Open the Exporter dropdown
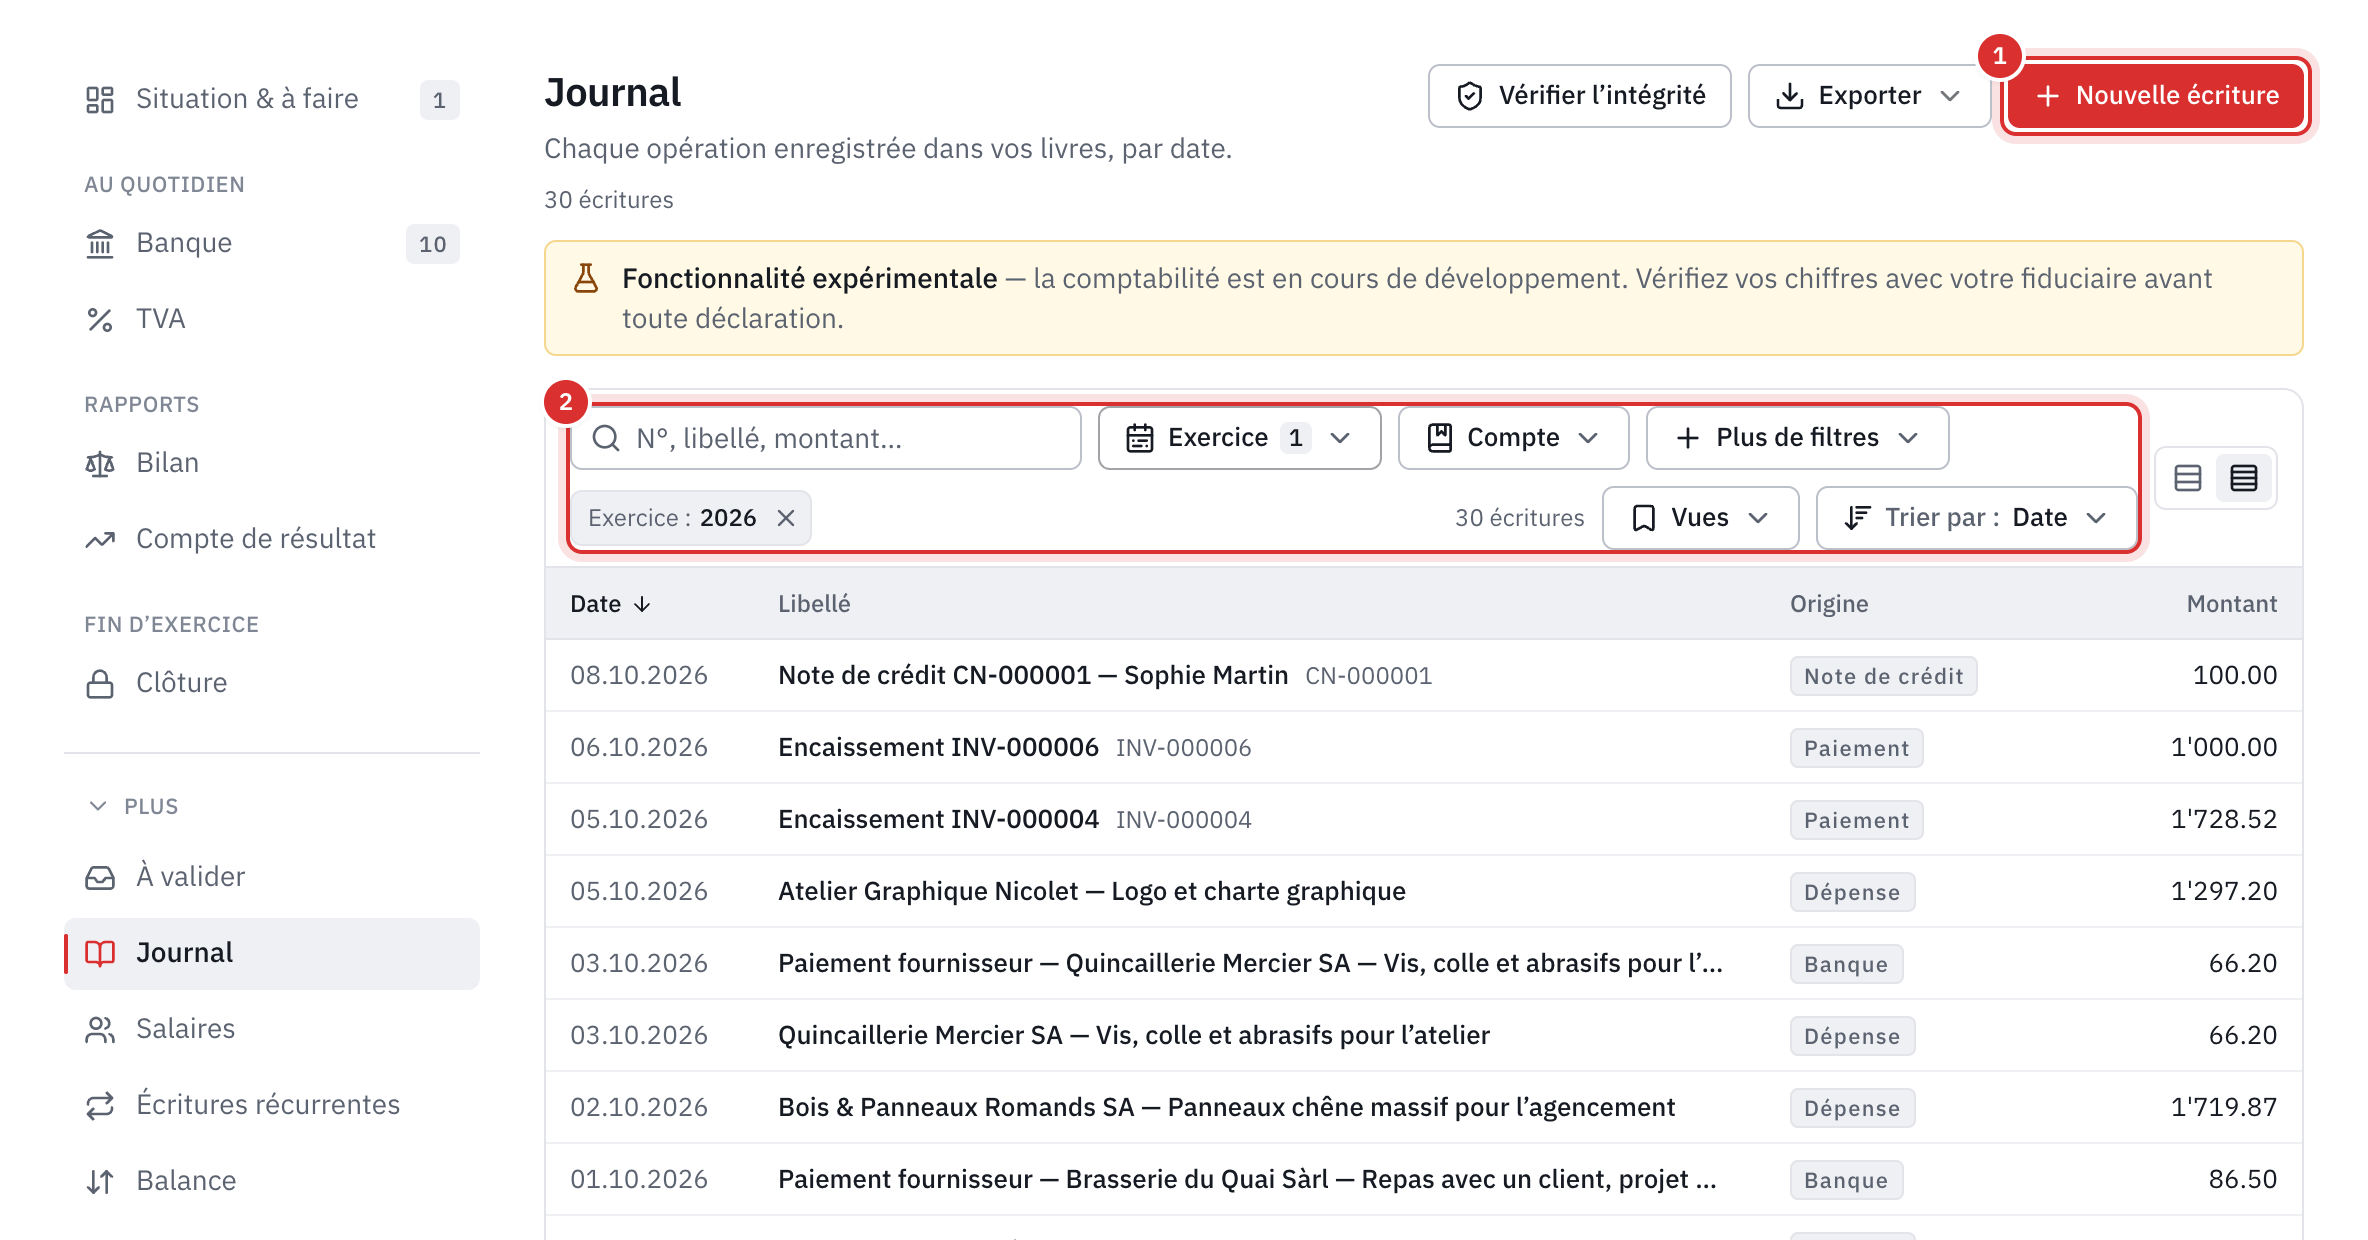The height and width of the screenshot is (1240, 2368). (1868, 96)
